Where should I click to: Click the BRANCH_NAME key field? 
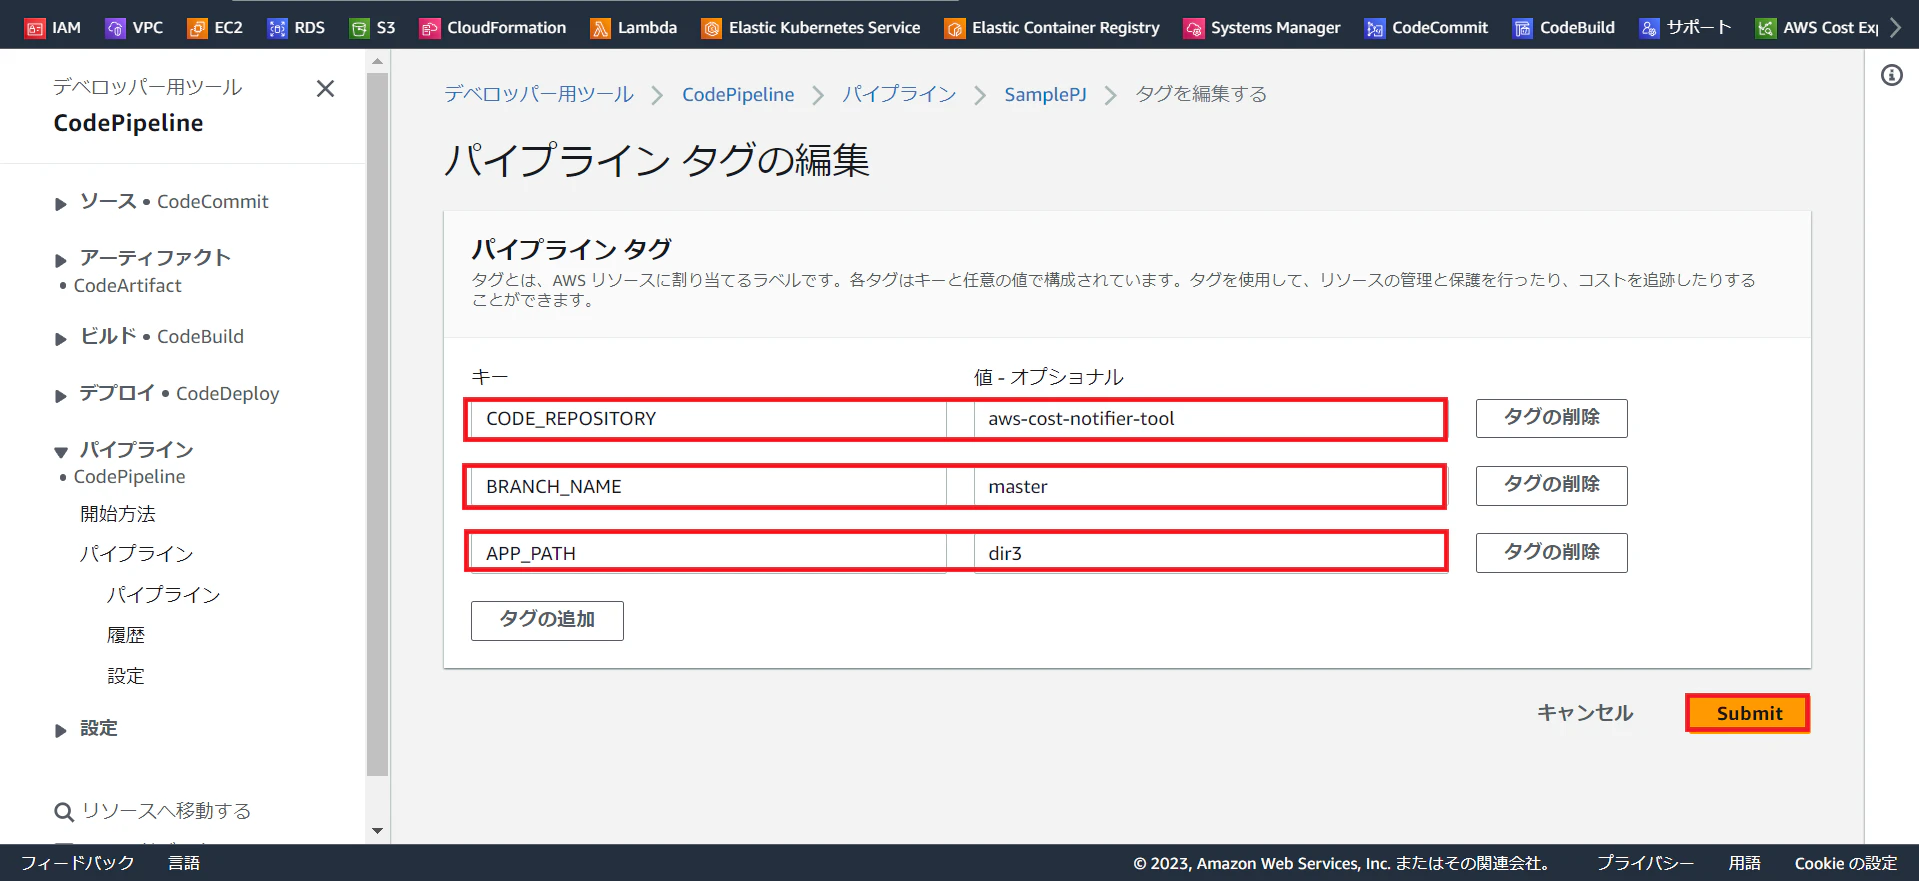(709, 487)
